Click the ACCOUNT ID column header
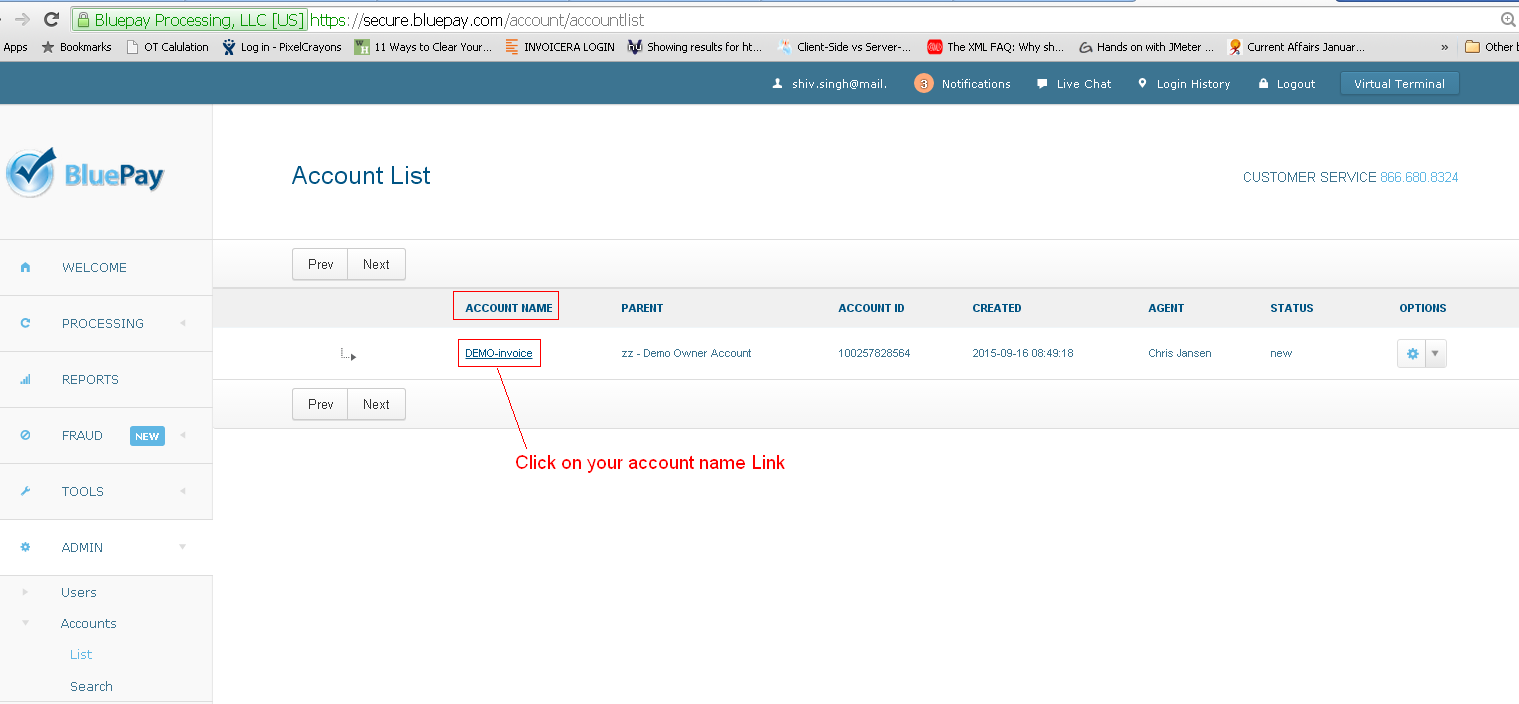Image resolution: width=1519 pixels, height=704 pixels. 871,308
